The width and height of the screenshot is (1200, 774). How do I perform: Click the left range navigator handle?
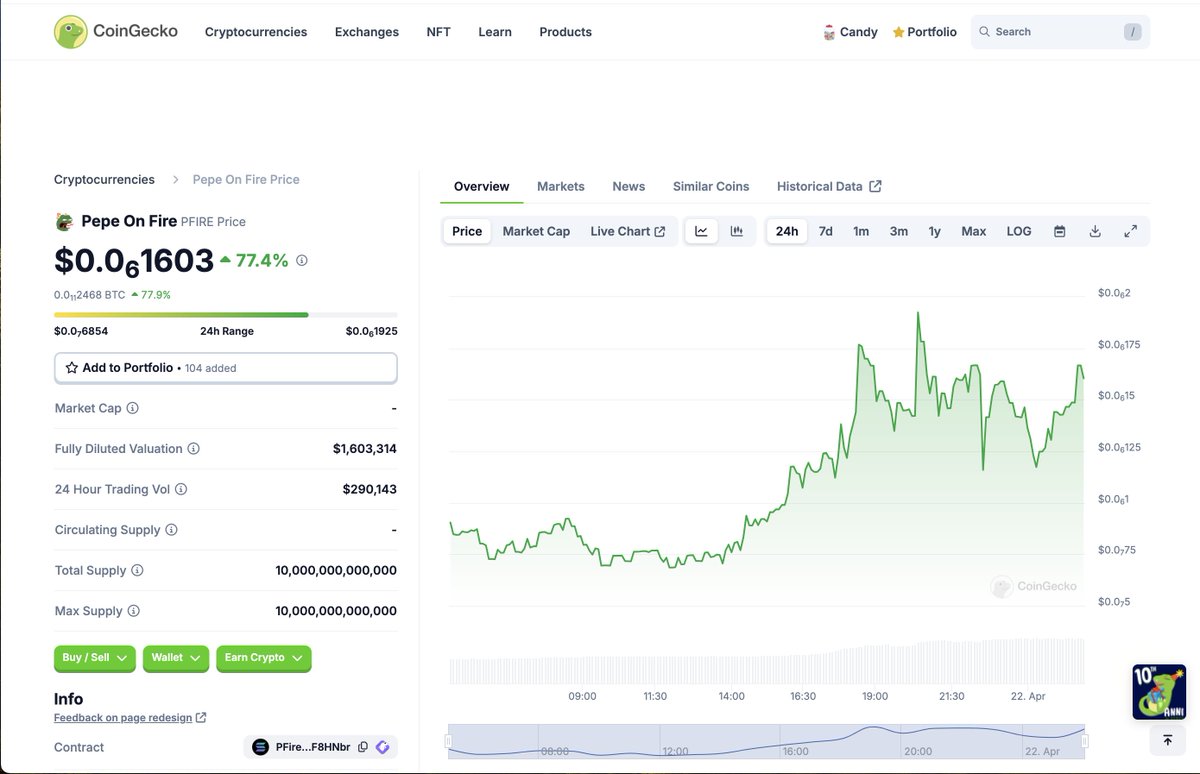tap(448, 741)
